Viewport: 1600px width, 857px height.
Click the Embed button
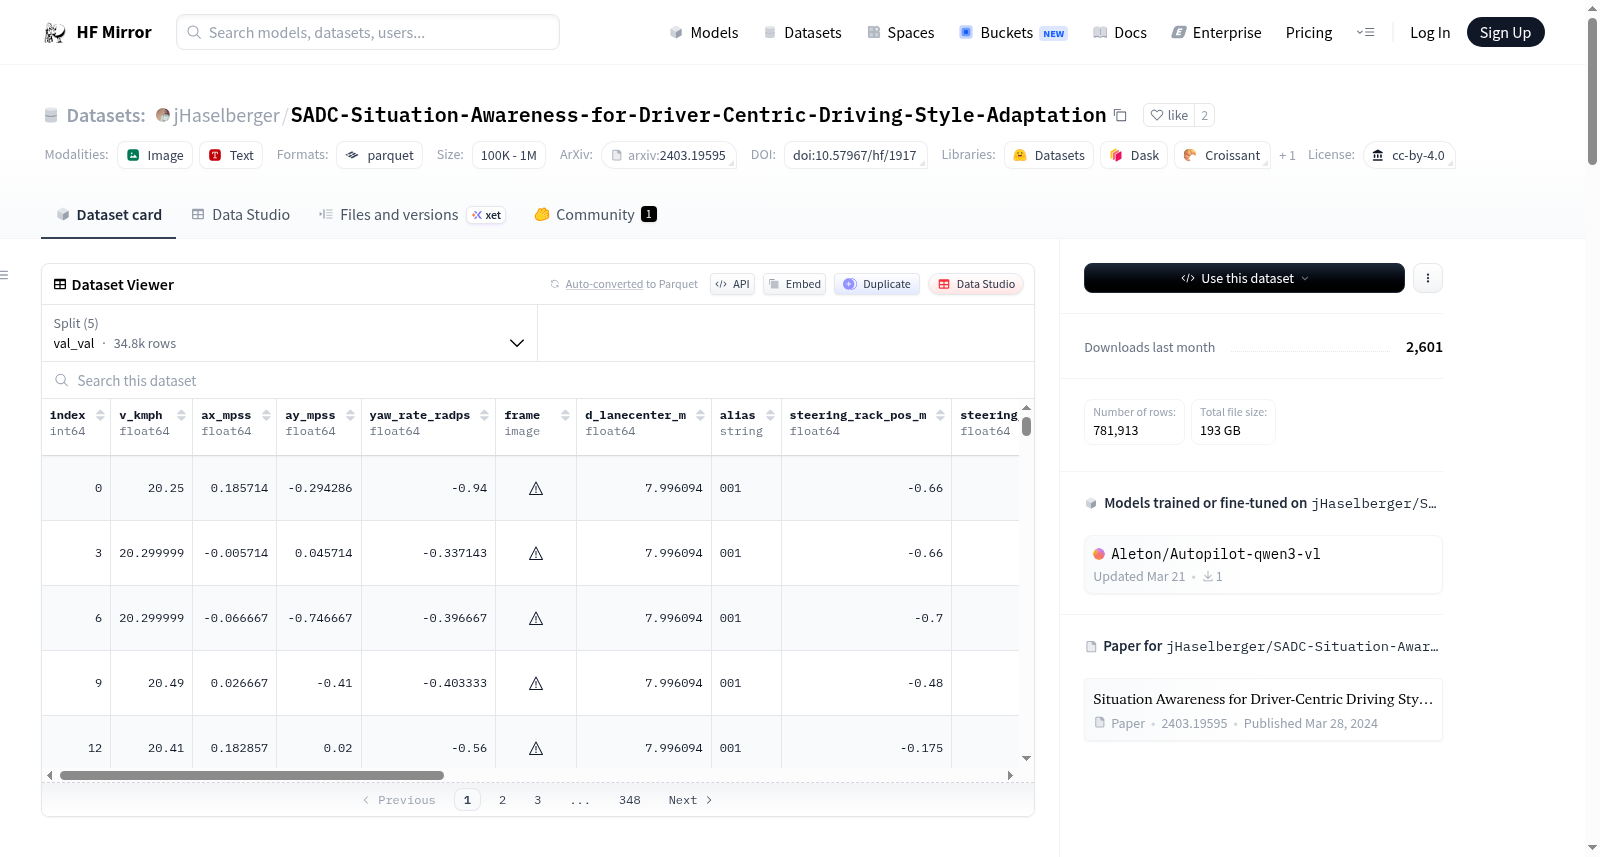point(794,284)
